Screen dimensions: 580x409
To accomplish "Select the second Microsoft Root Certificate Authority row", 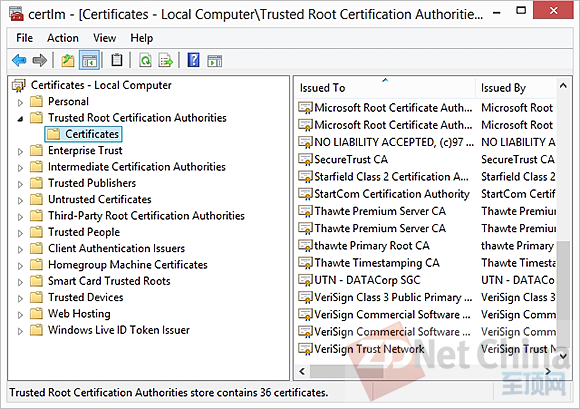I will tap(426, 125).
